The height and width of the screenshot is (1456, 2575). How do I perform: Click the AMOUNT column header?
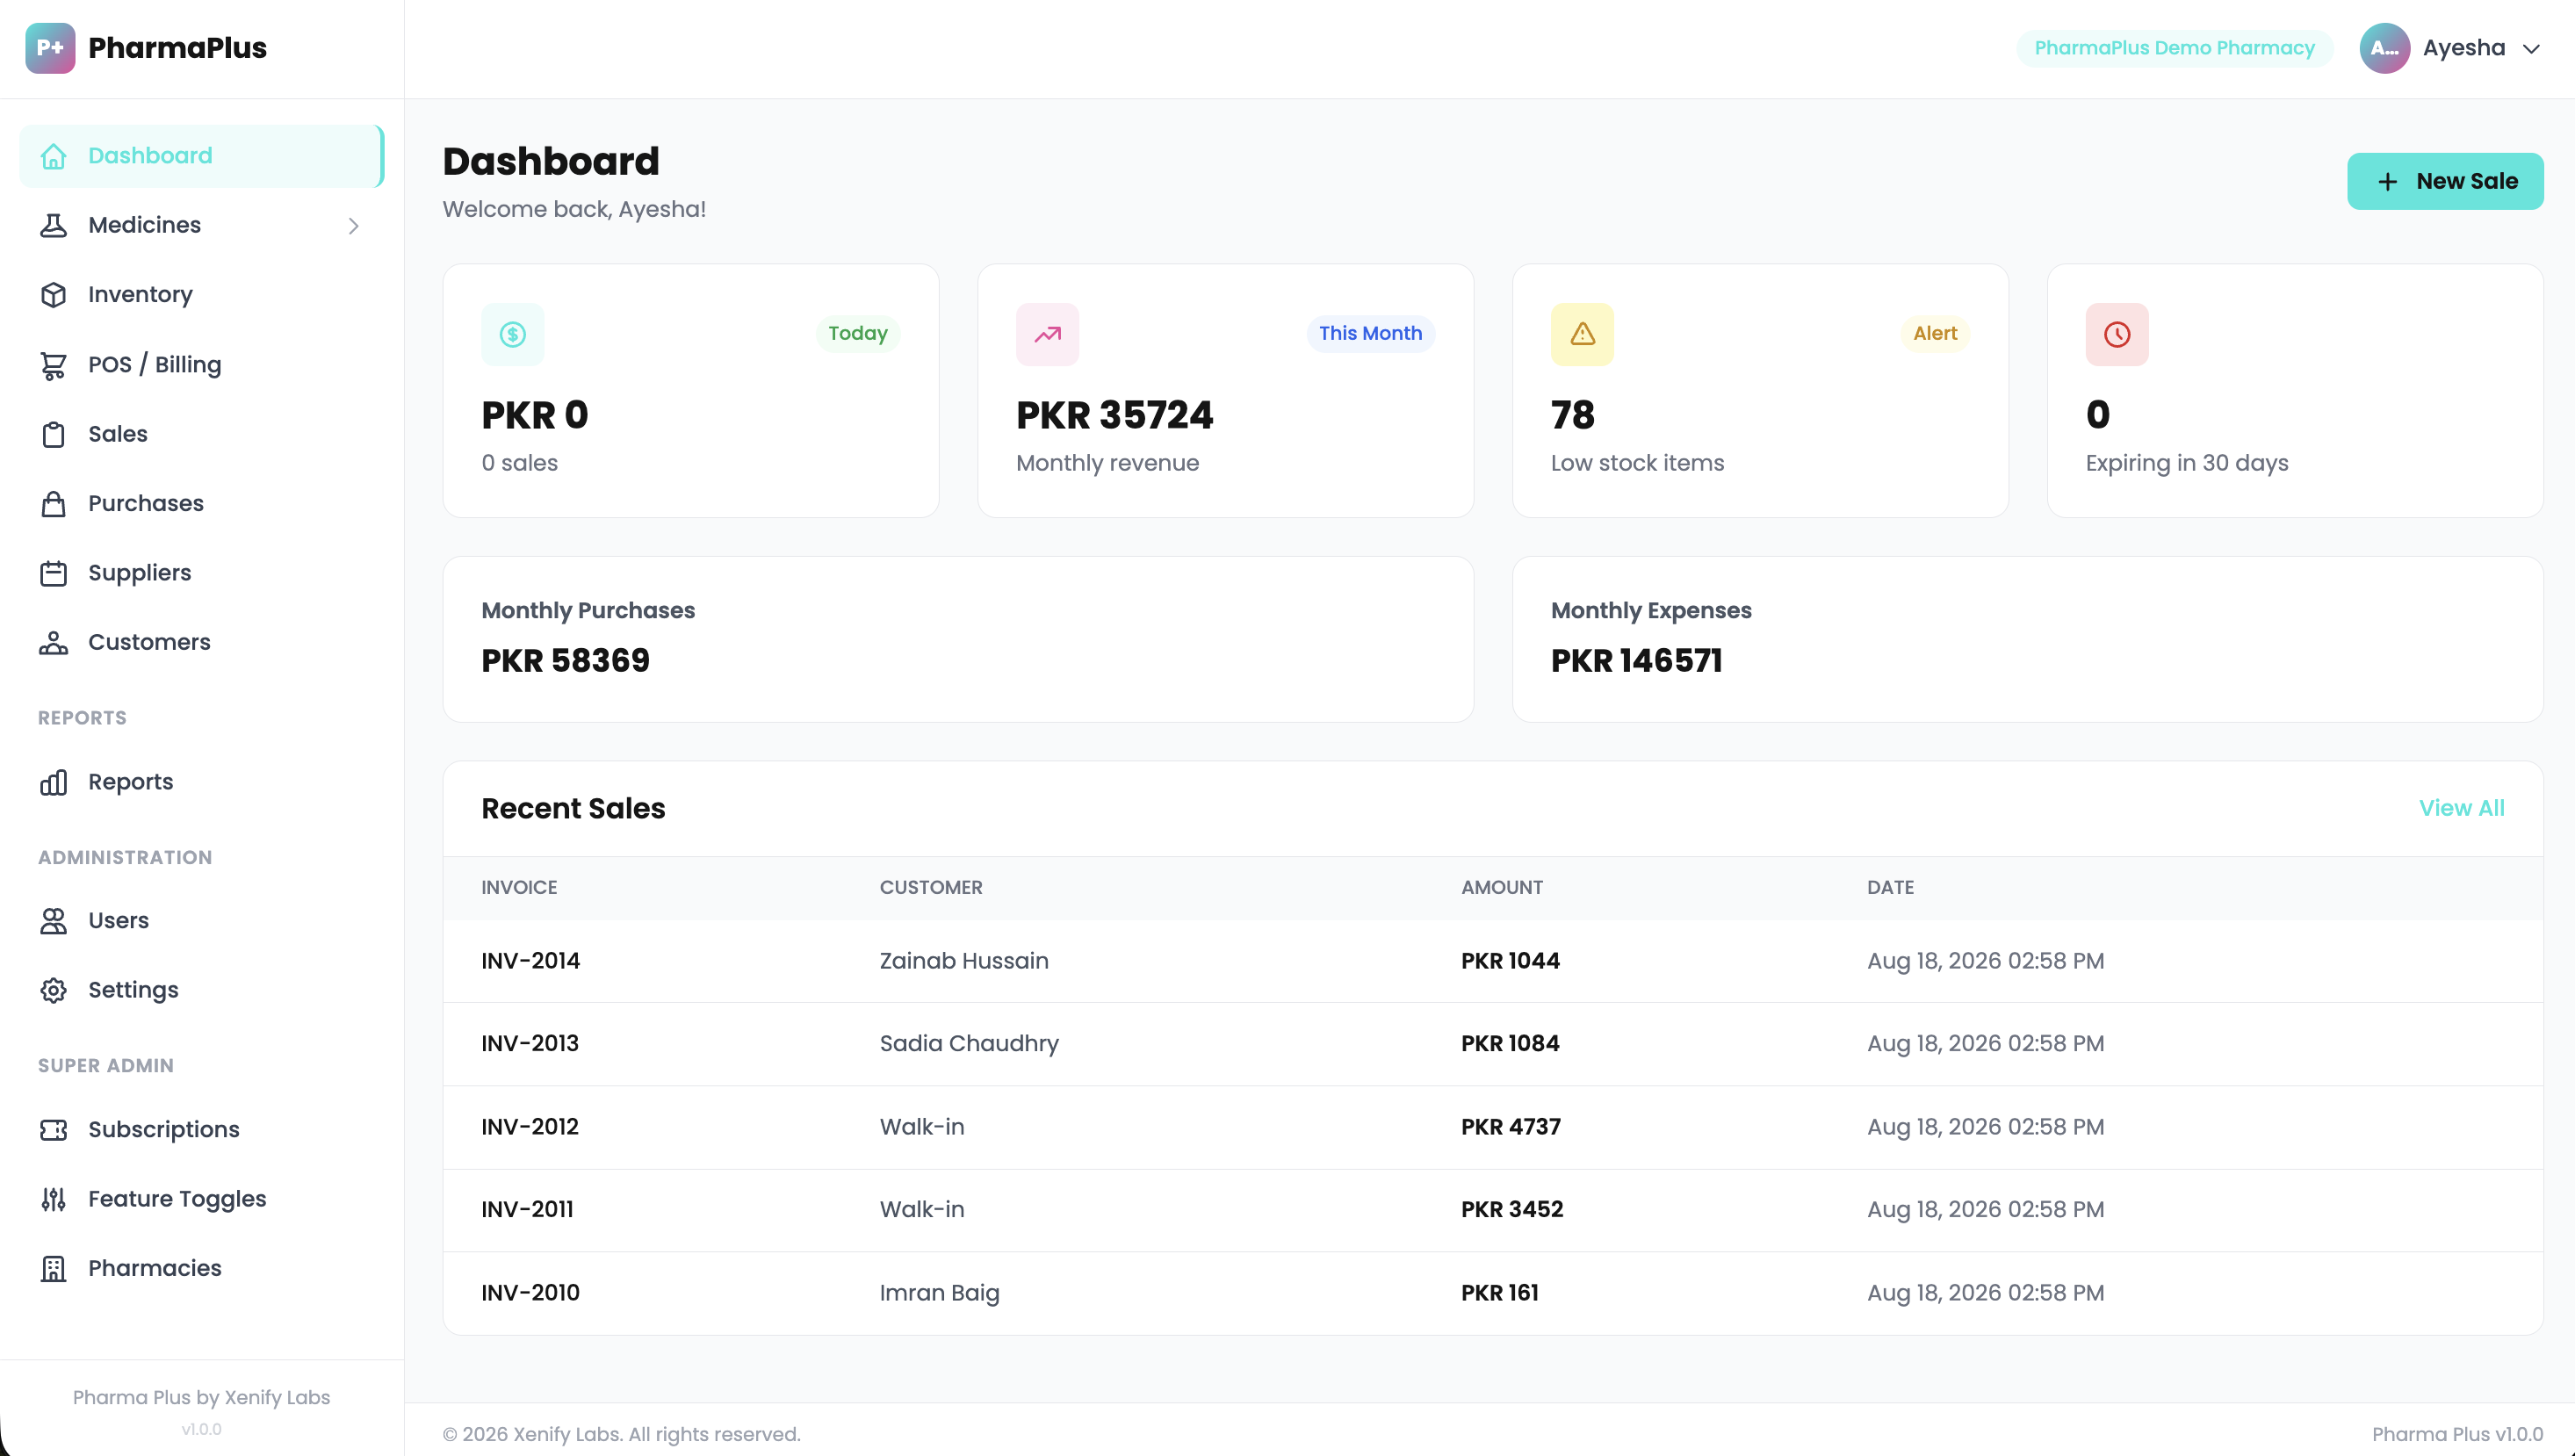(1501, 887)
